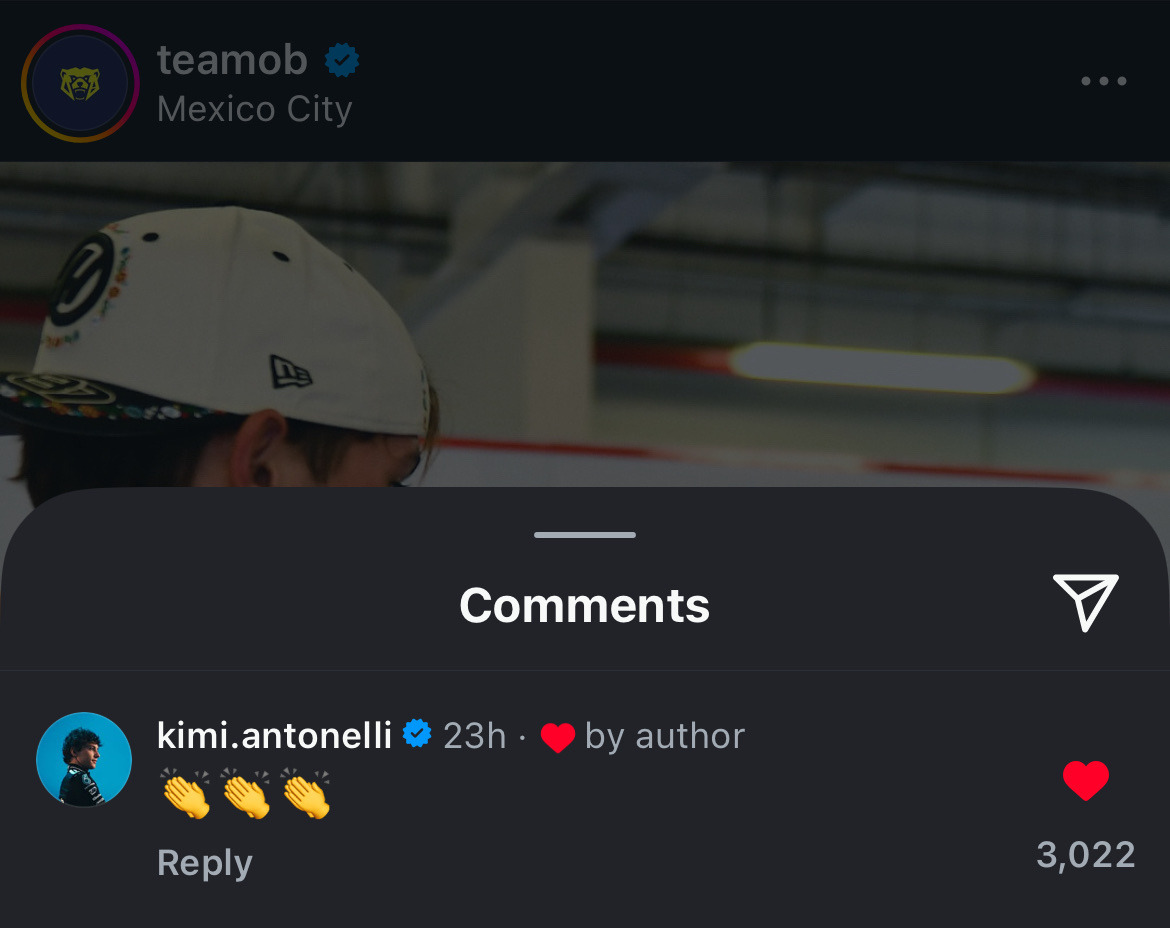Open the Mexico City location tag
1170x928 pixels.
click(254, 110)
